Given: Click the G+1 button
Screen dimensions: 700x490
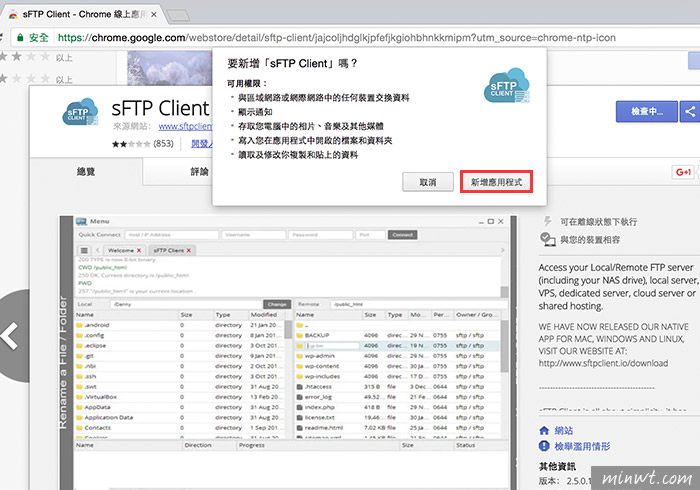Looking at the screenshot, I should click(683, 172).
